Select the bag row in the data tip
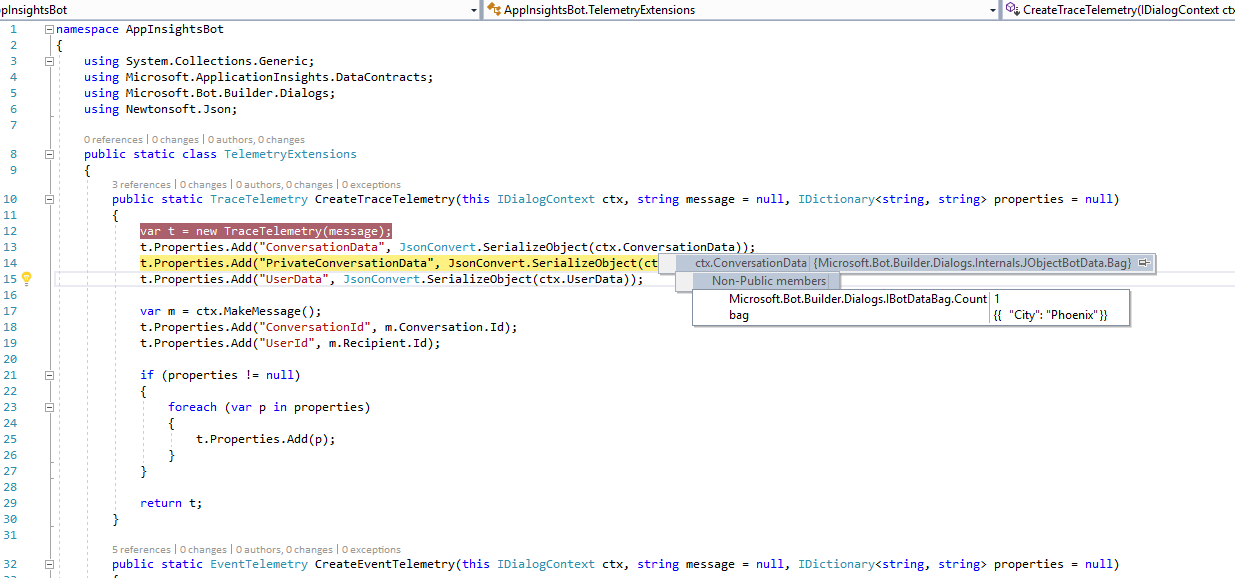The image size is (1235, 578). point(738,315)
